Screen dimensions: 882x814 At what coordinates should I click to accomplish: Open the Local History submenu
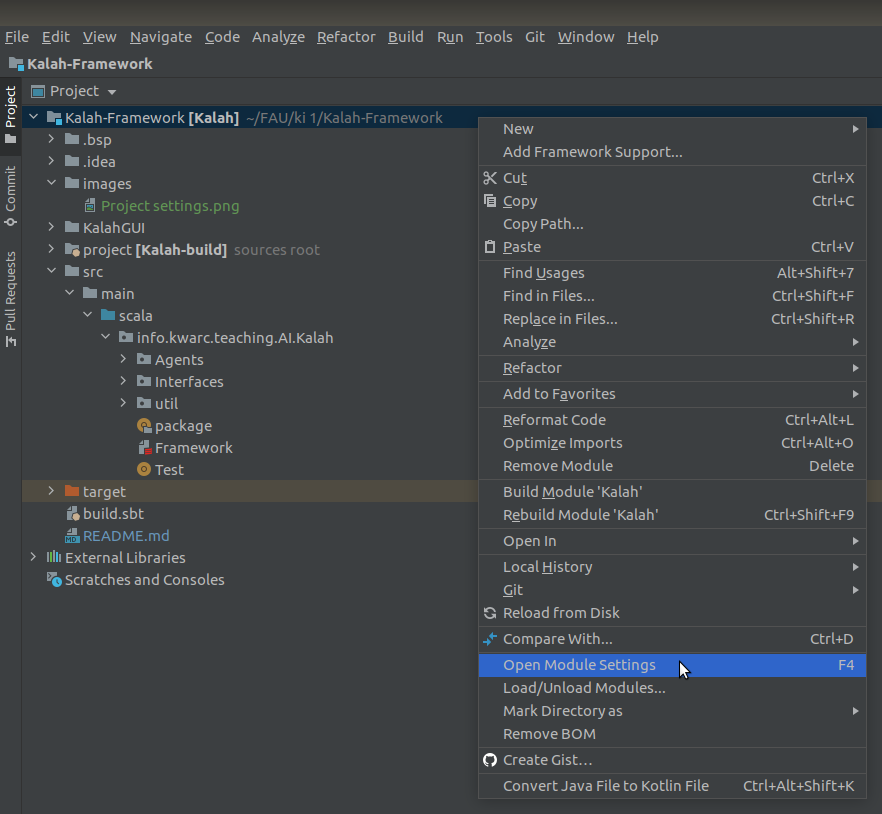point(672,567)
